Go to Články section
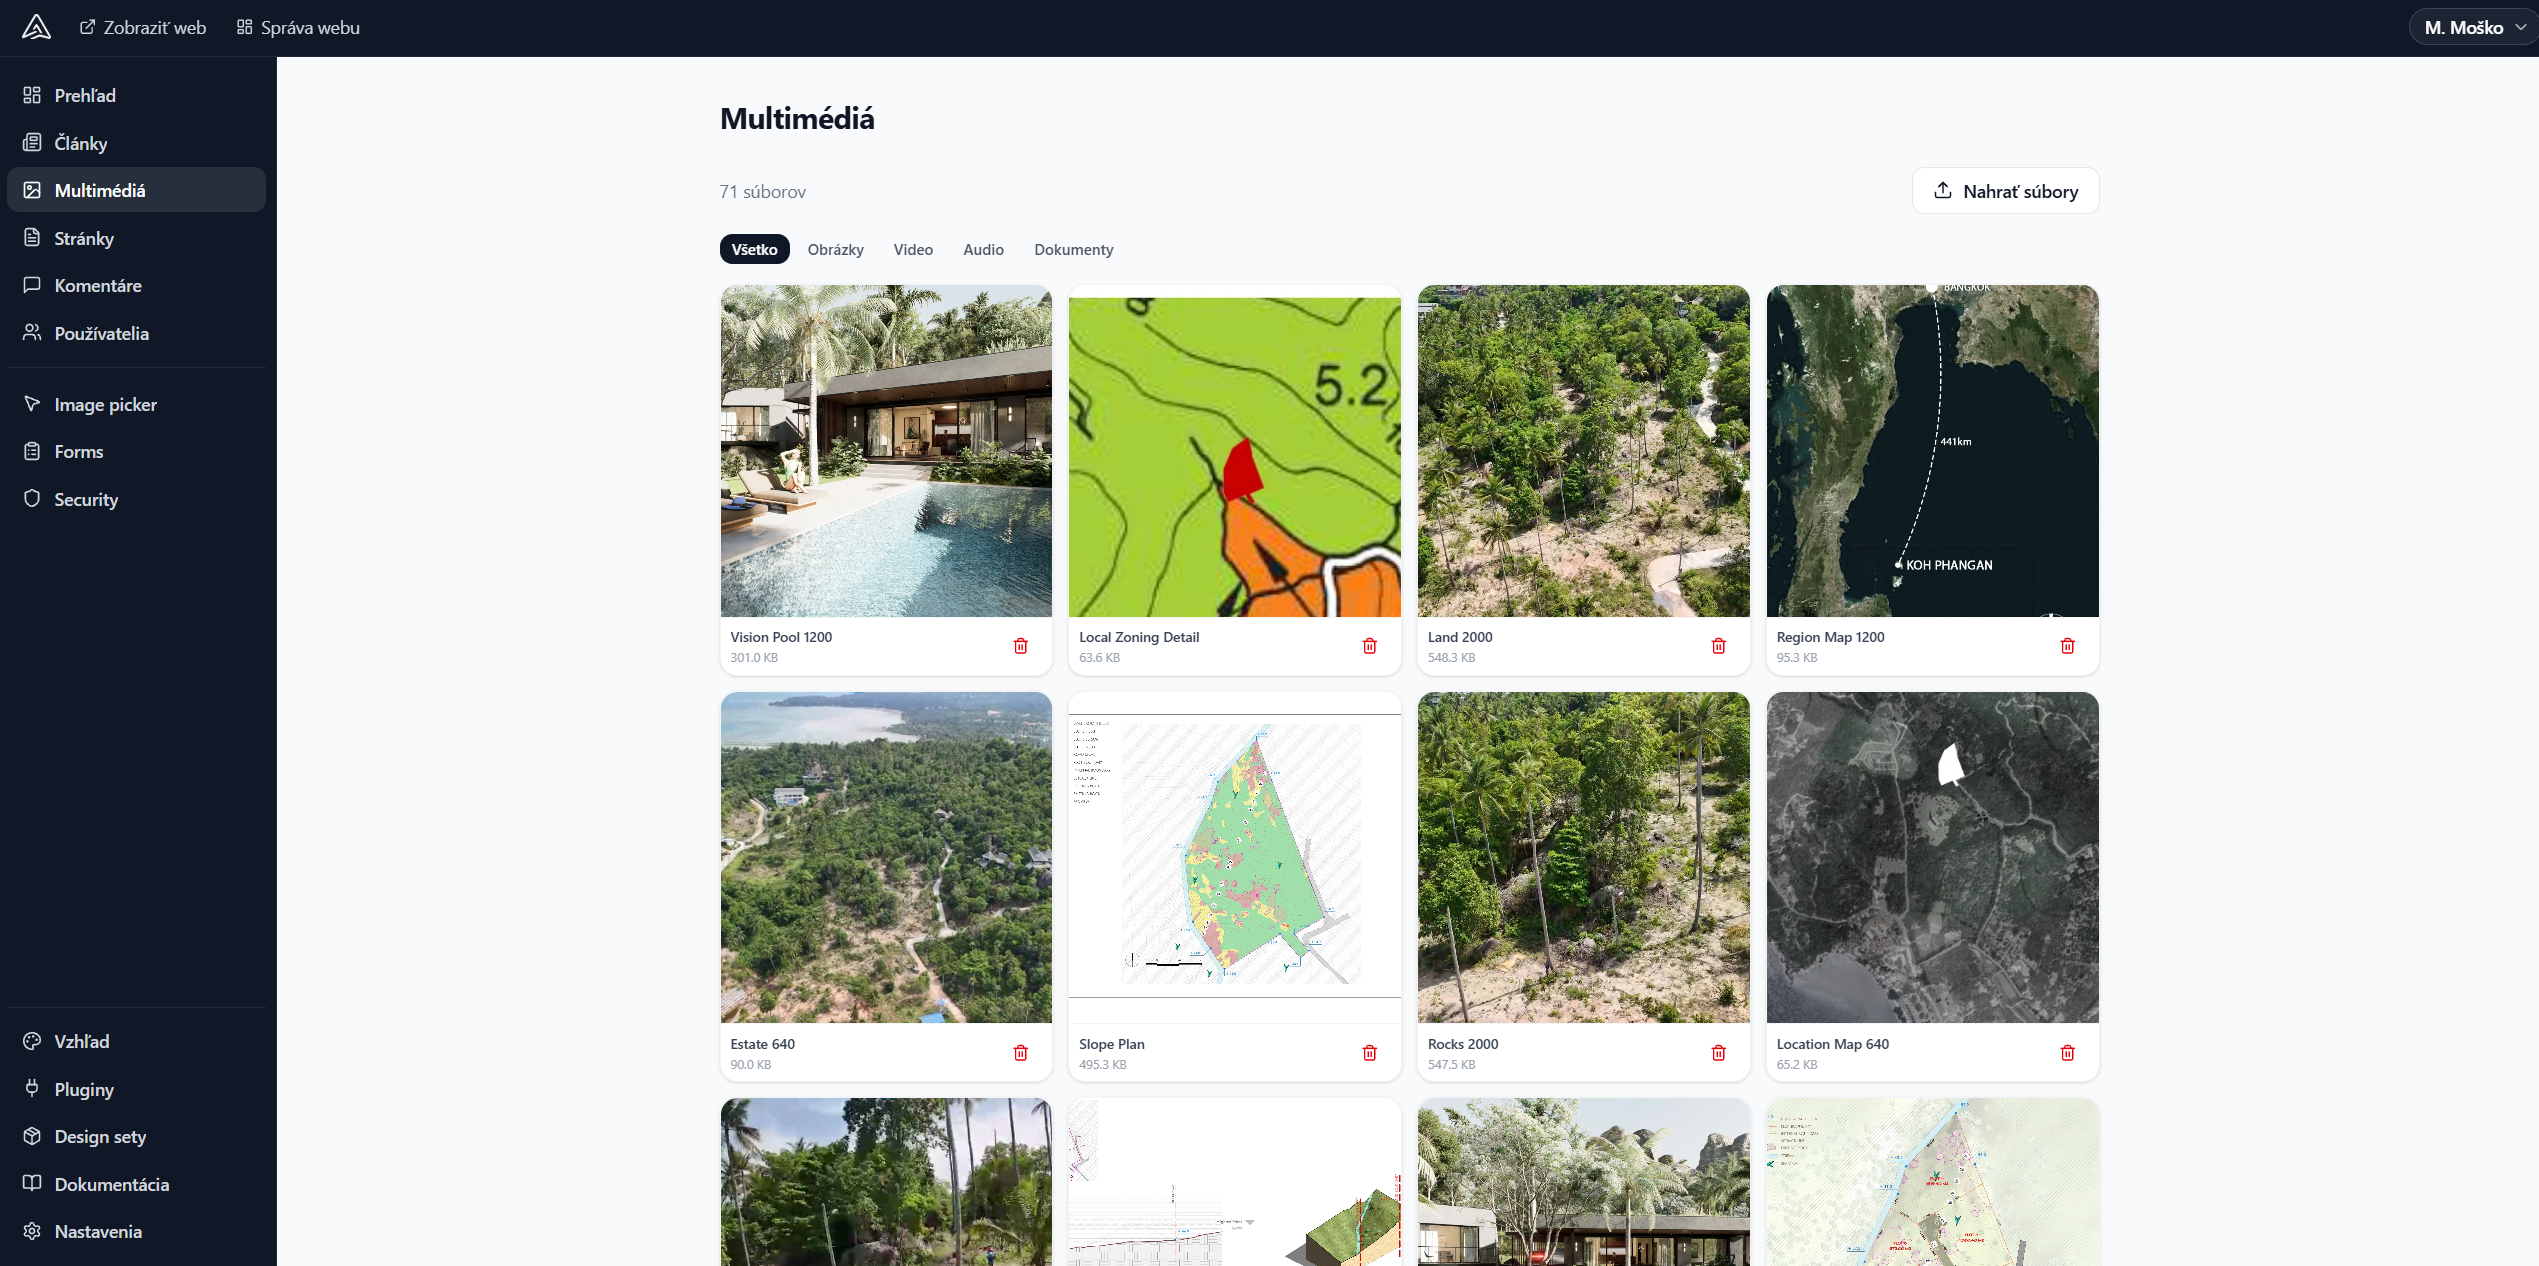2539x1266 pixels. pos(136,143)
